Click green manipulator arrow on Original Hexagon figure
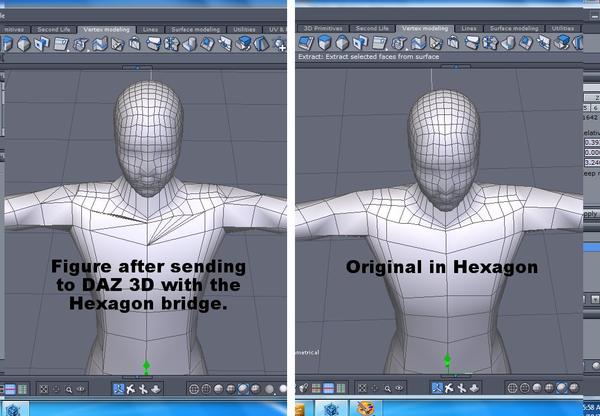The height and width of the screenshot is (416, 600). tap(447, 359)
